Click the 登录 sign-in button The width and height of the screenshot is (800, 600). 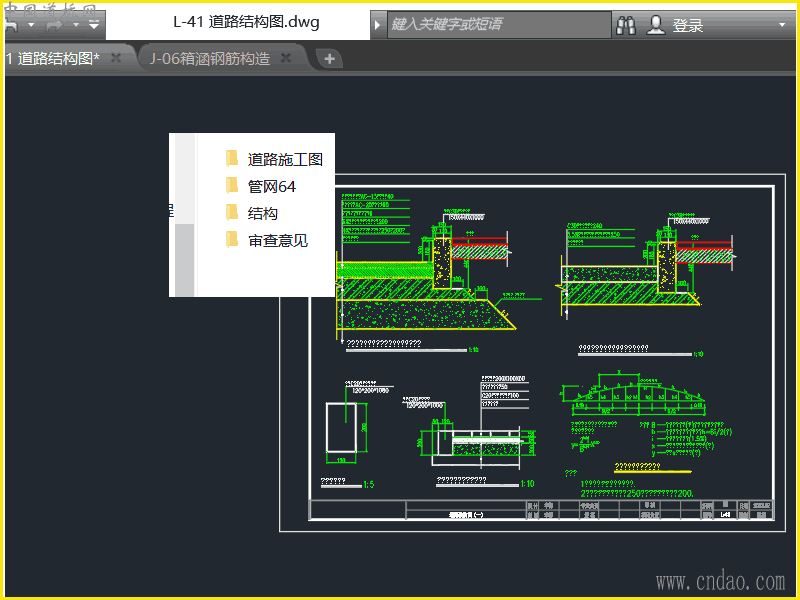(687, 25)
